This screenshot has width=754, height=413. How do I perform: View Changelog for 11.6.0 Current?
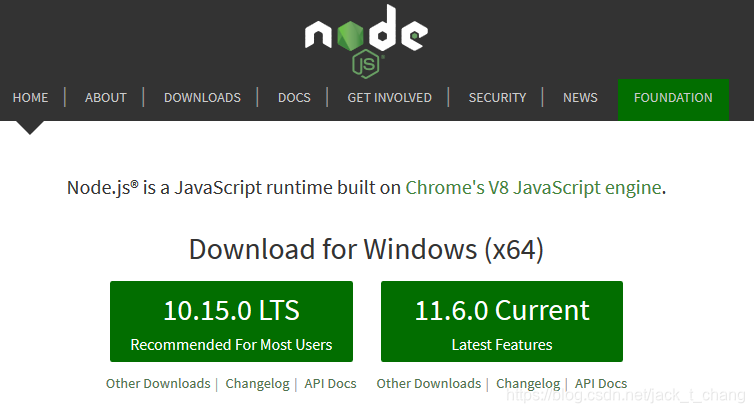pos(528,384)
